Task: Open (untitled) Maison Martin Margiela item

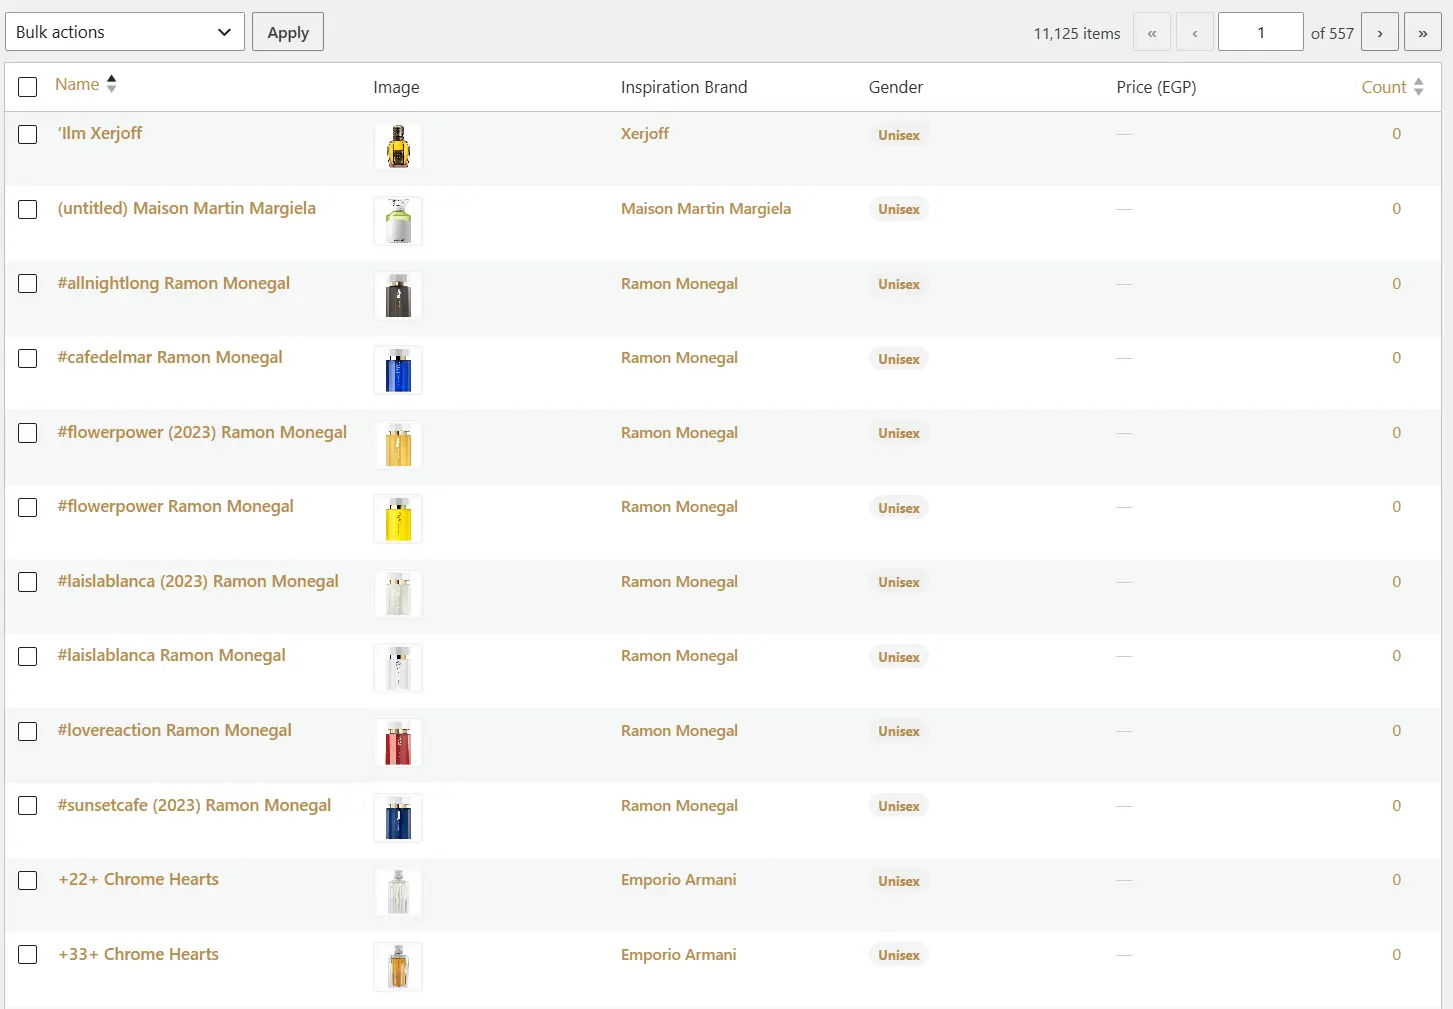Action: click(x=186, y=208)
